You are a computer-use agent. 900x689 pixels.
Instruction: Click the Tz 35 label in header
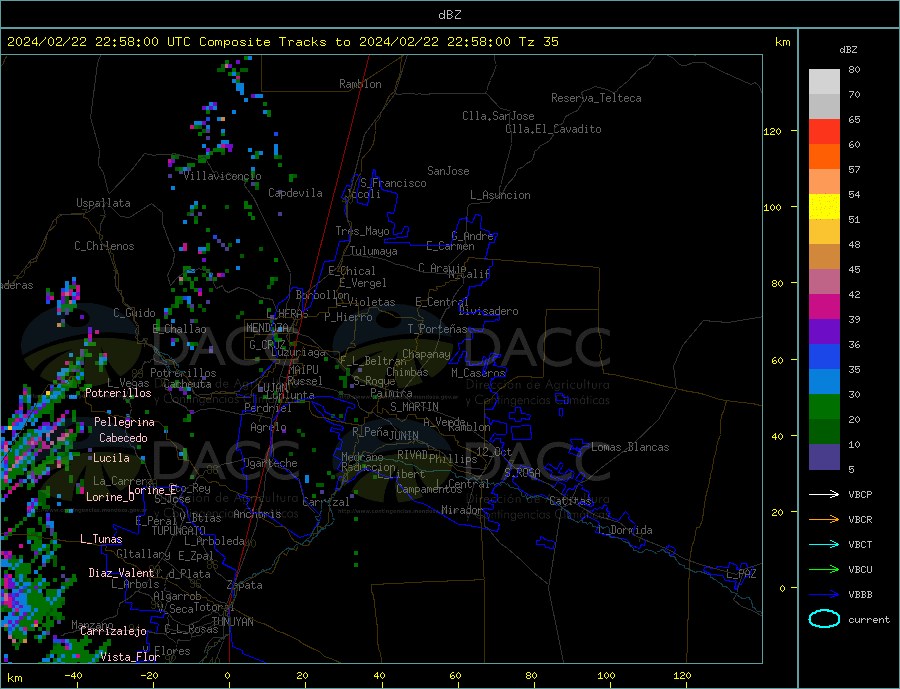pos(539,42)
